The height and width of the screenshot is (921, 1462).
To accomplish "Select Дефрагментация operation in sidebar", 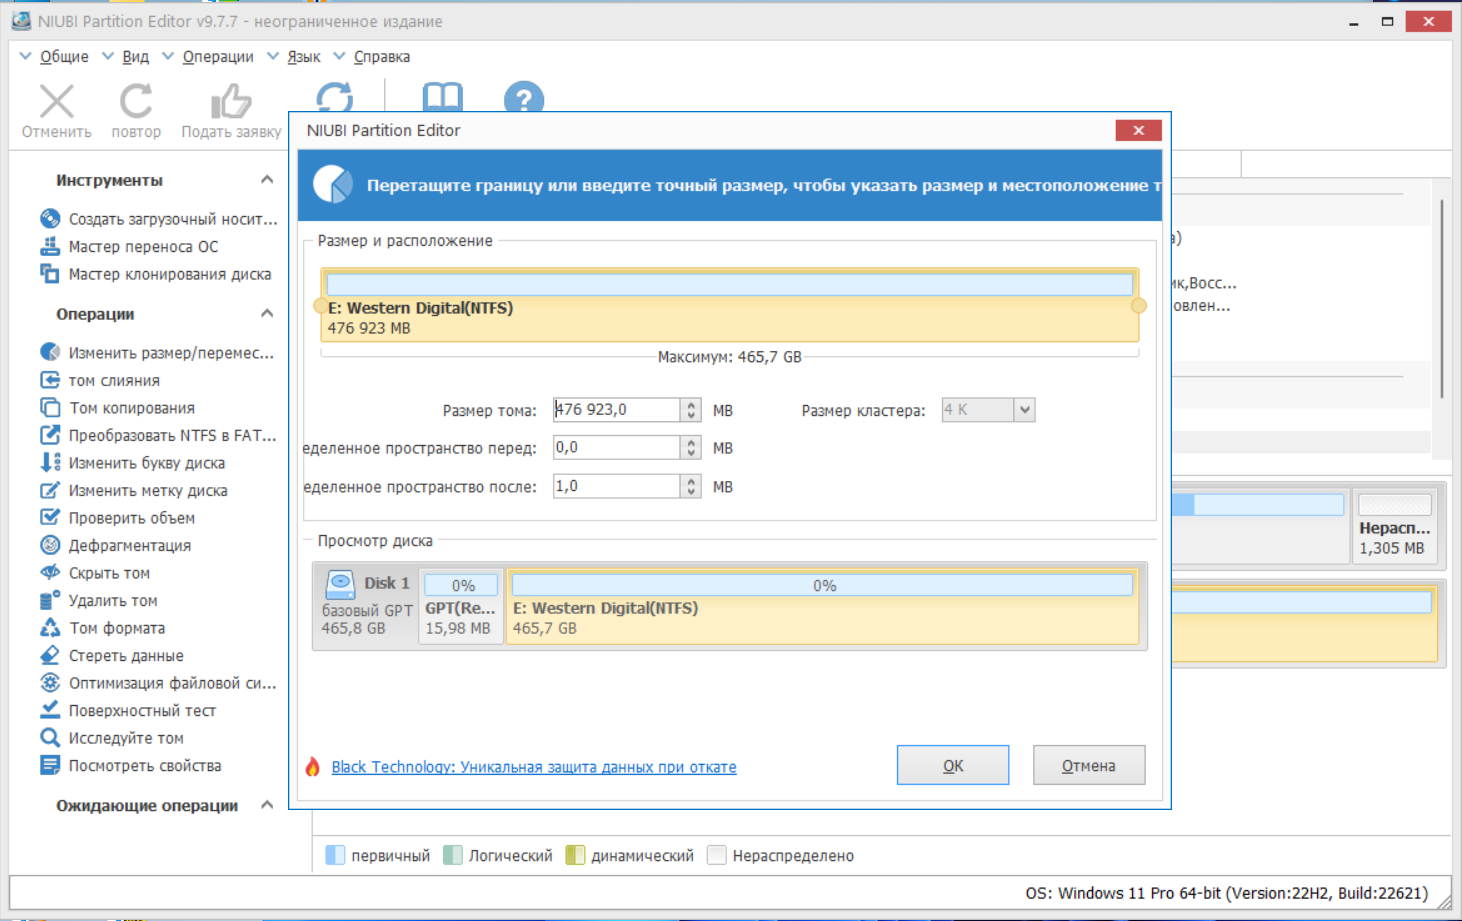I will pyautogui.click(x=116, y=545).
